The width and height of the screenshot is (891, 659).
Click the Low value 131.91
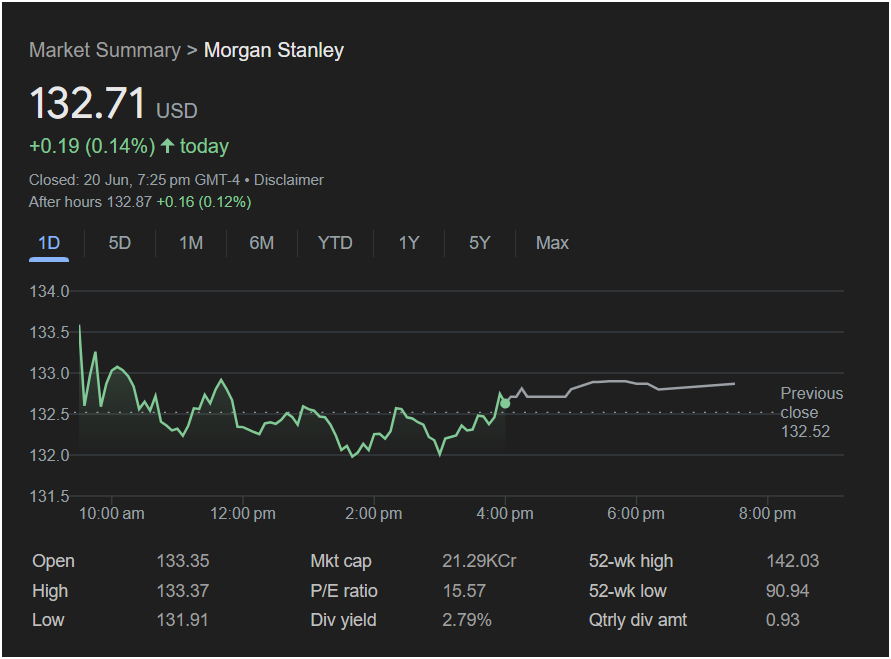click(x=182, y=620)
